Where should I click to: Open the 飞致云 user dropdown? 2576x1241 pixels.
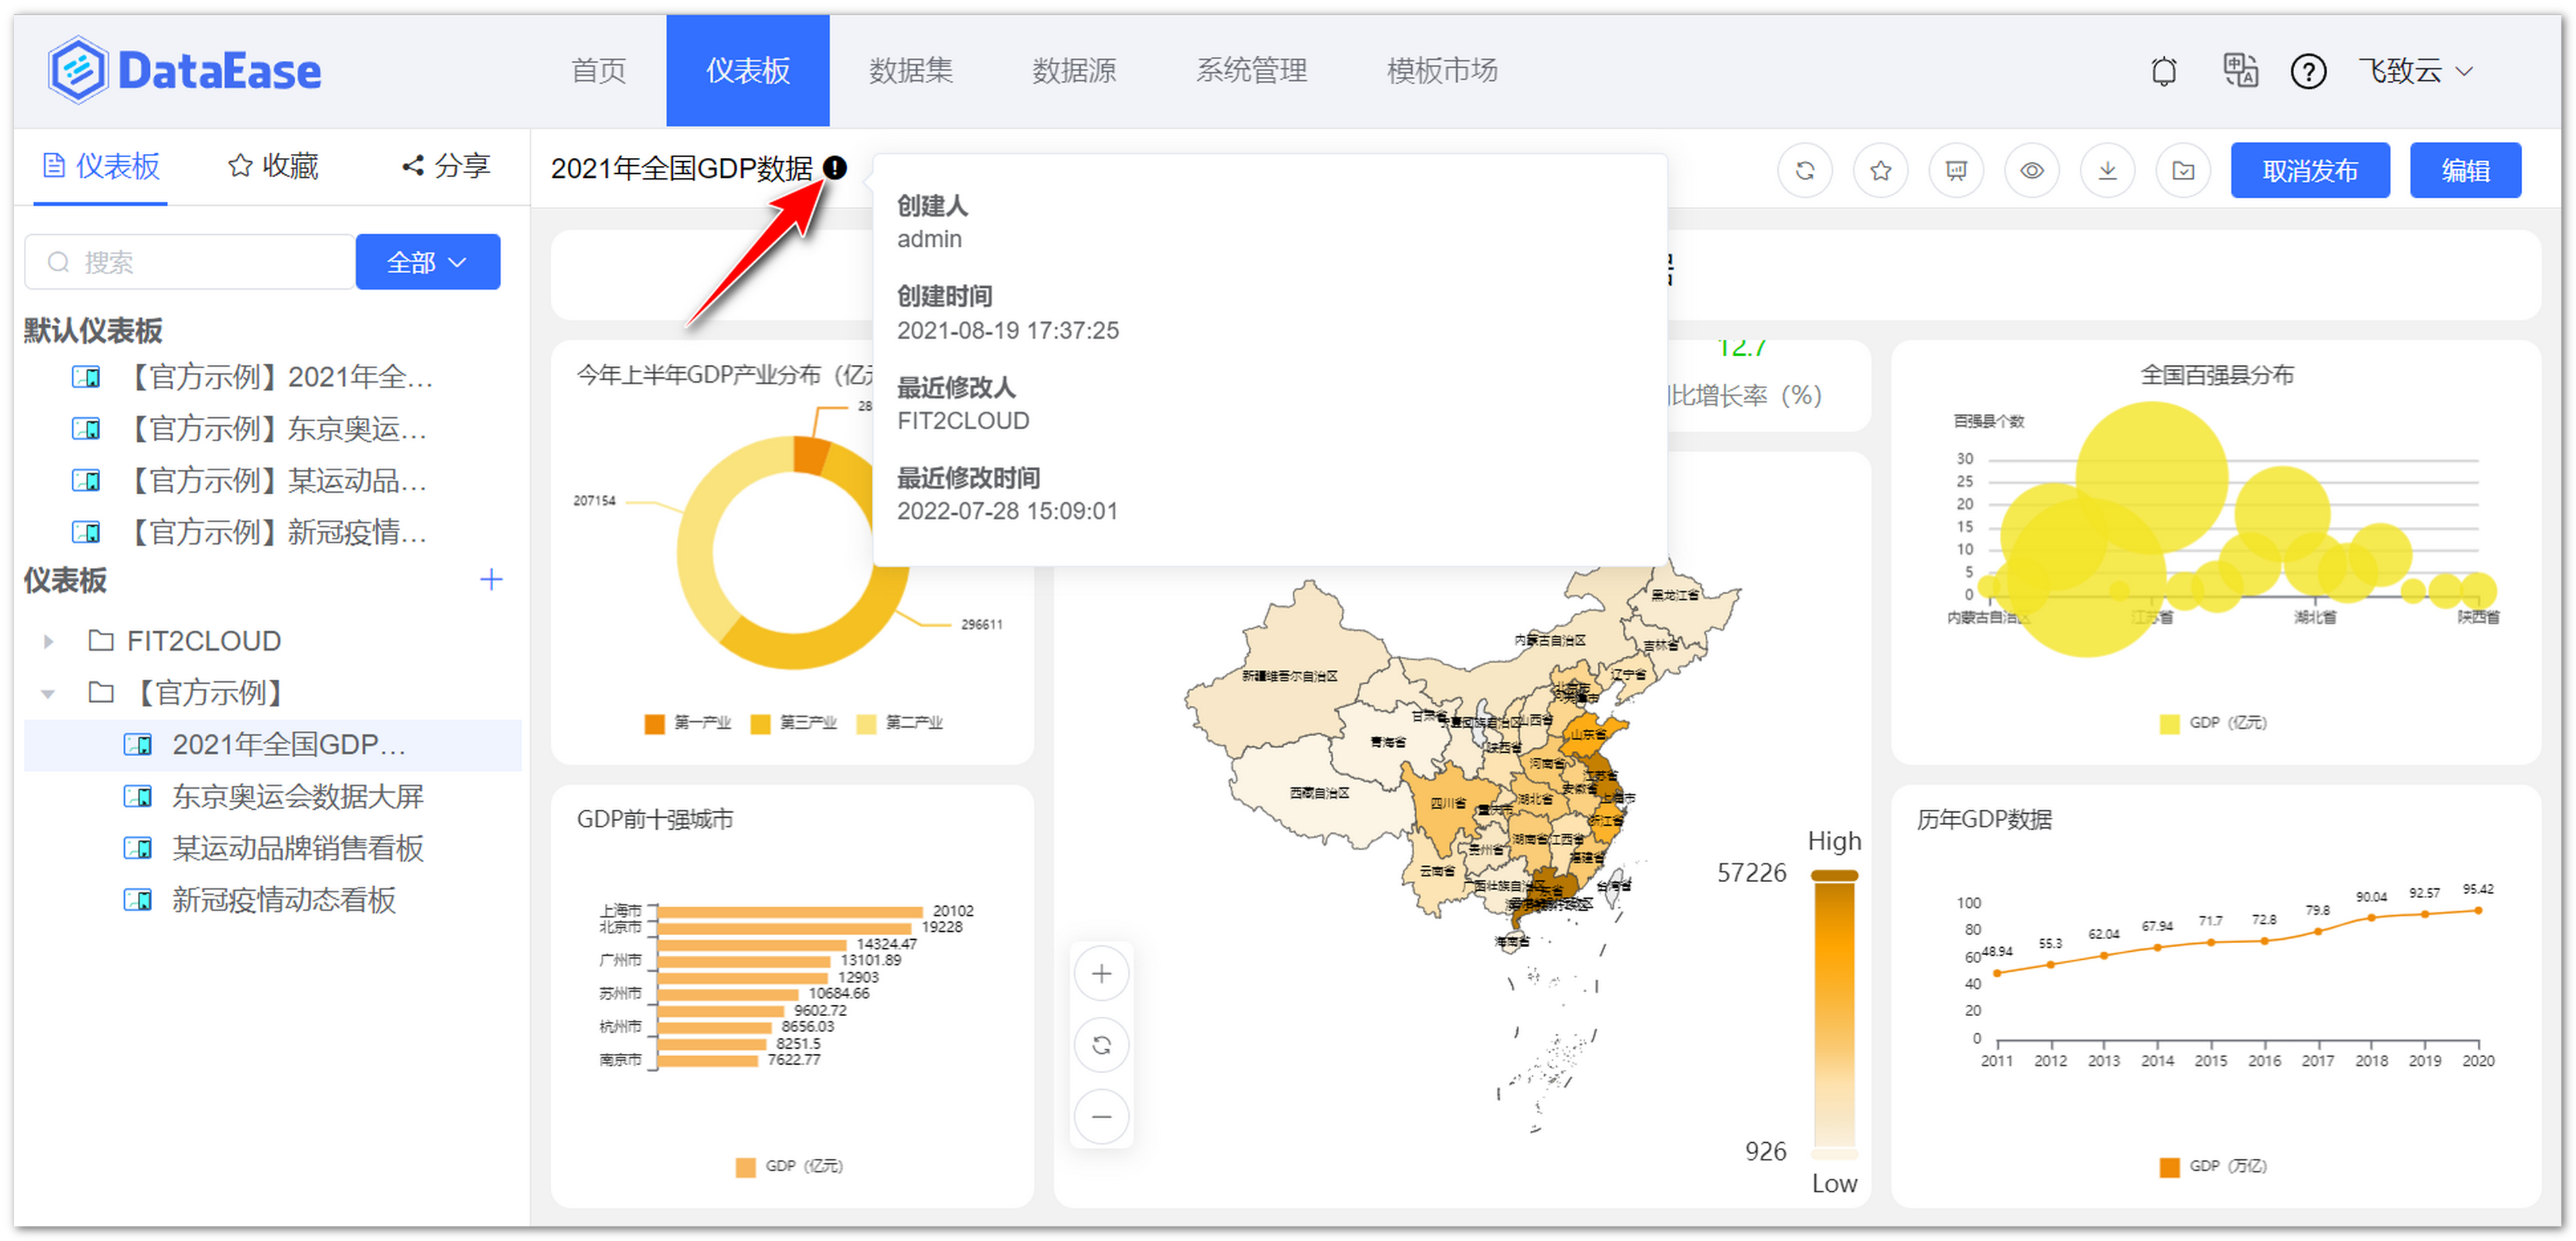2415,71
